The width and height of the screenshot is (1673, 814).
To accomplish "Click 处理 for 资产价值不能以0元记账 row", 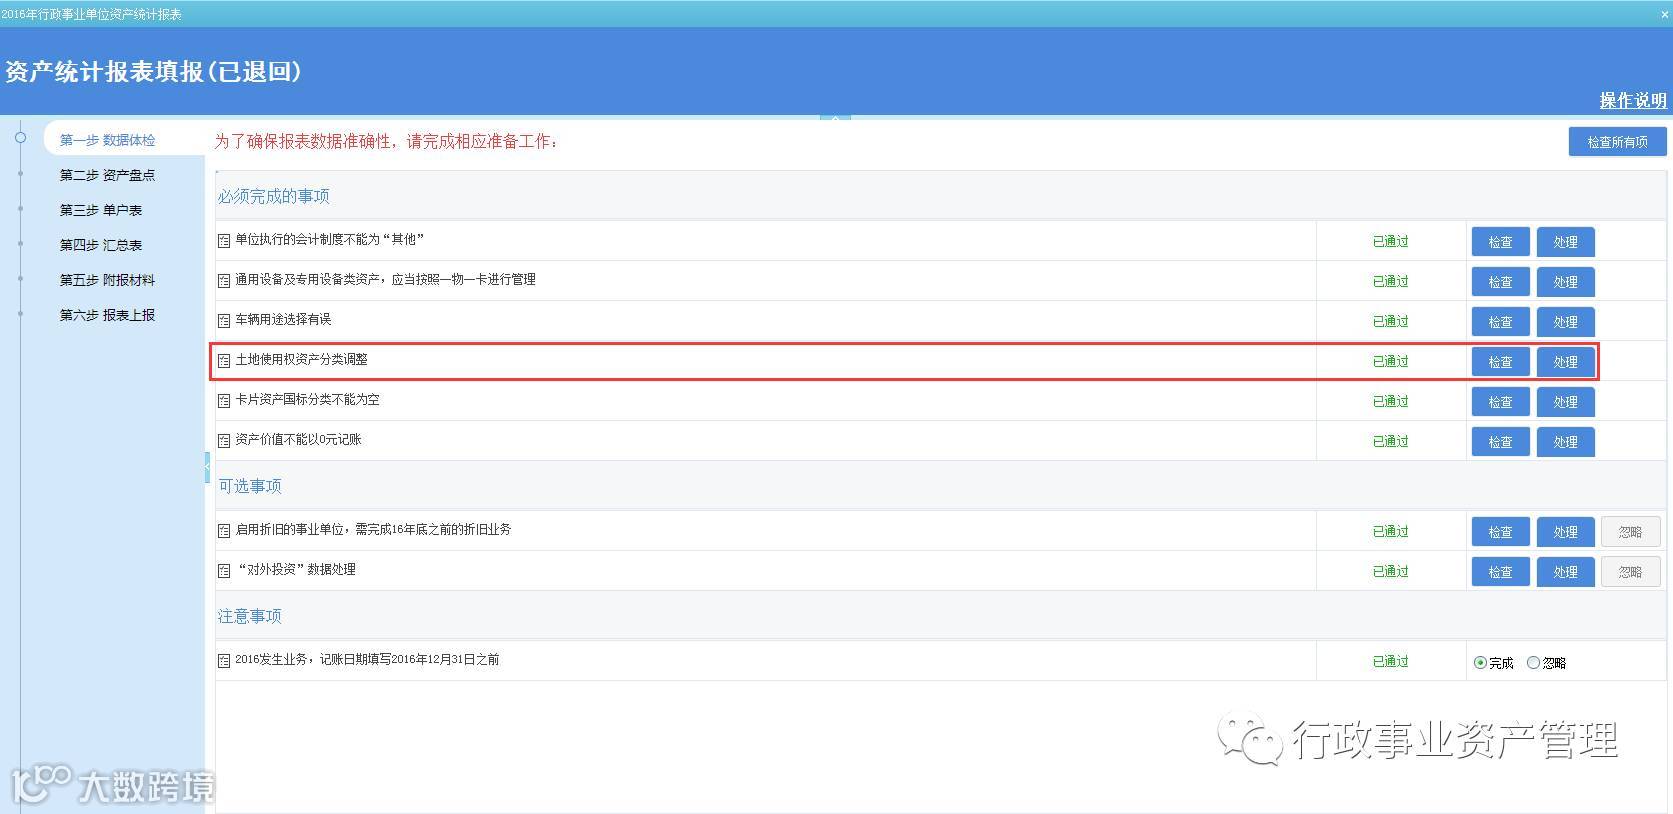I will click(1565, 442).
